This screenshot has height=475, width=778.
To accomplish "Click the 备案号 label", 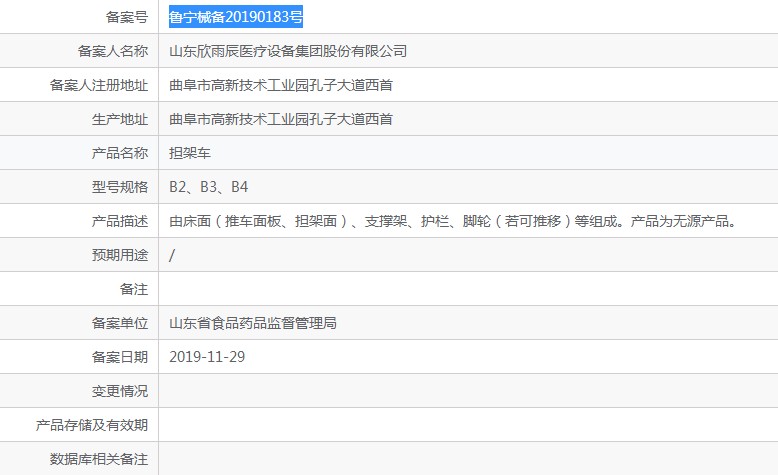I will coord(127,17).
